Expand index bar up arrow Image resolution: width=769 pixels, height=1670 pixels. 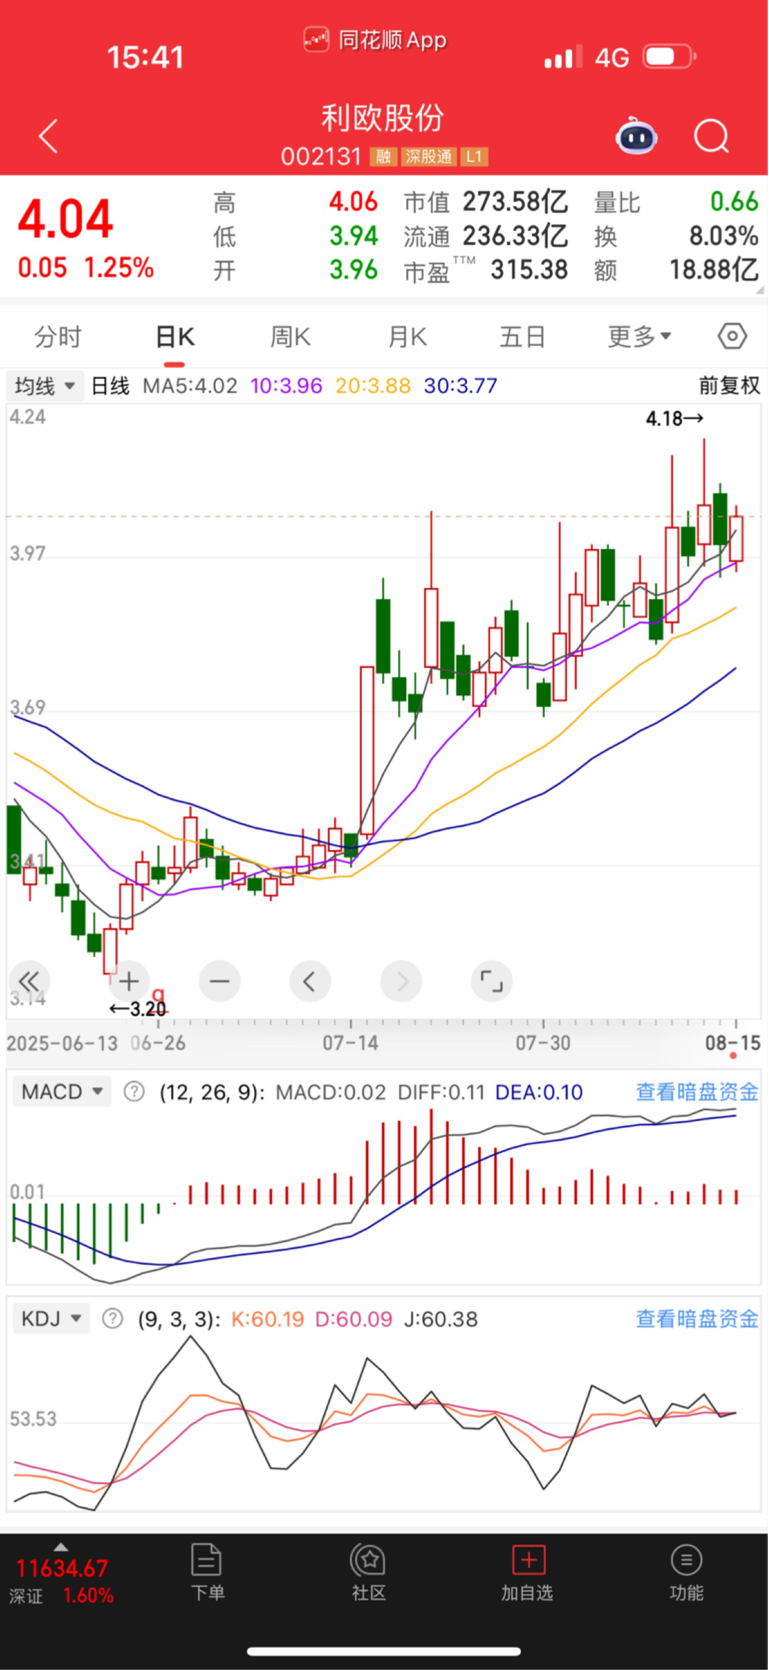click(x=61, y=1546)
